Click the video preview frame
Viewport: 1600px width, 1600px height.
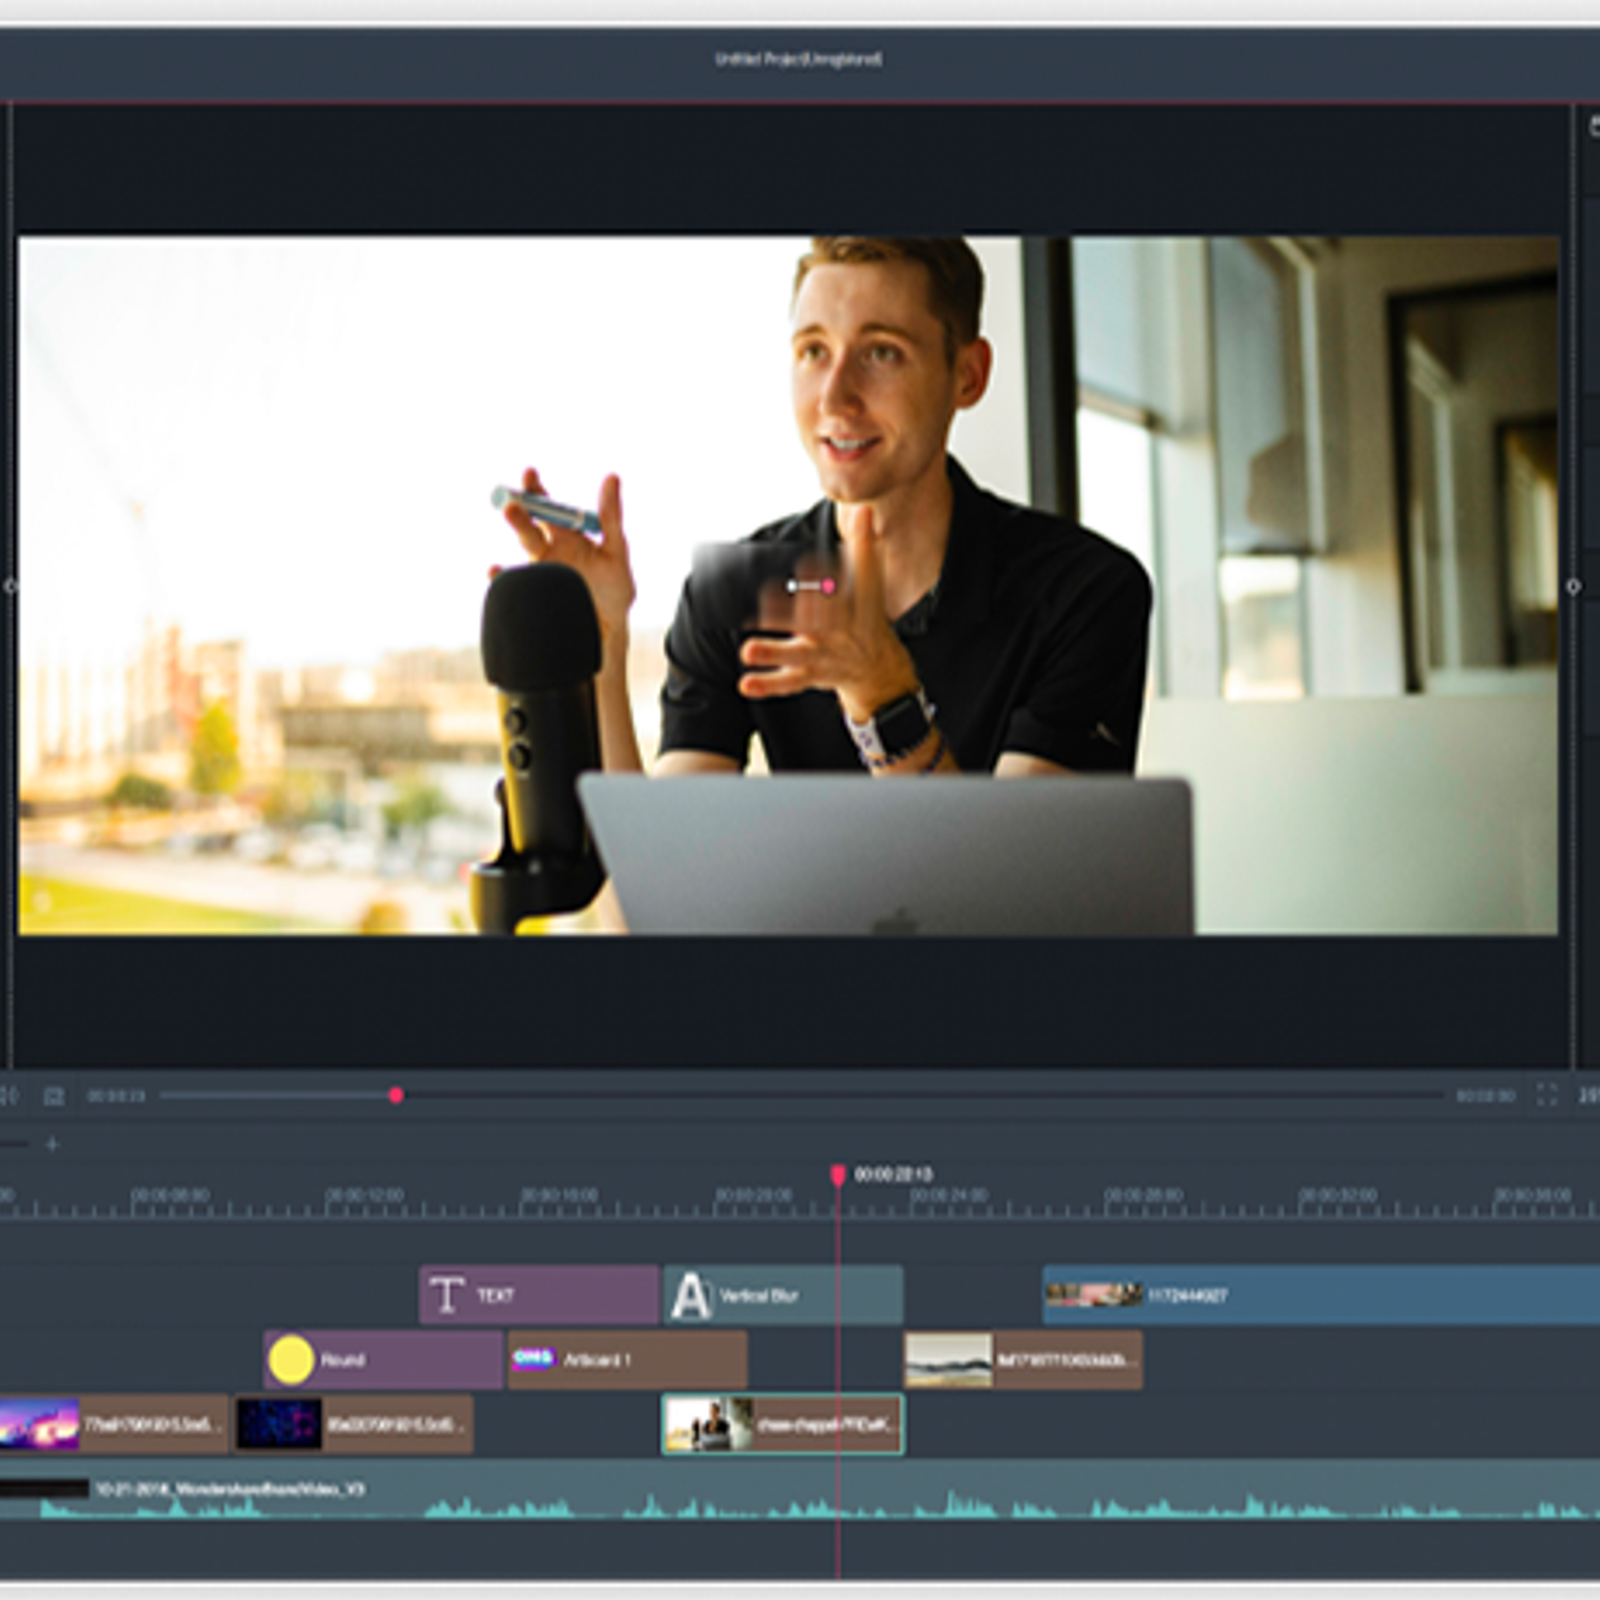click(788, 586)
